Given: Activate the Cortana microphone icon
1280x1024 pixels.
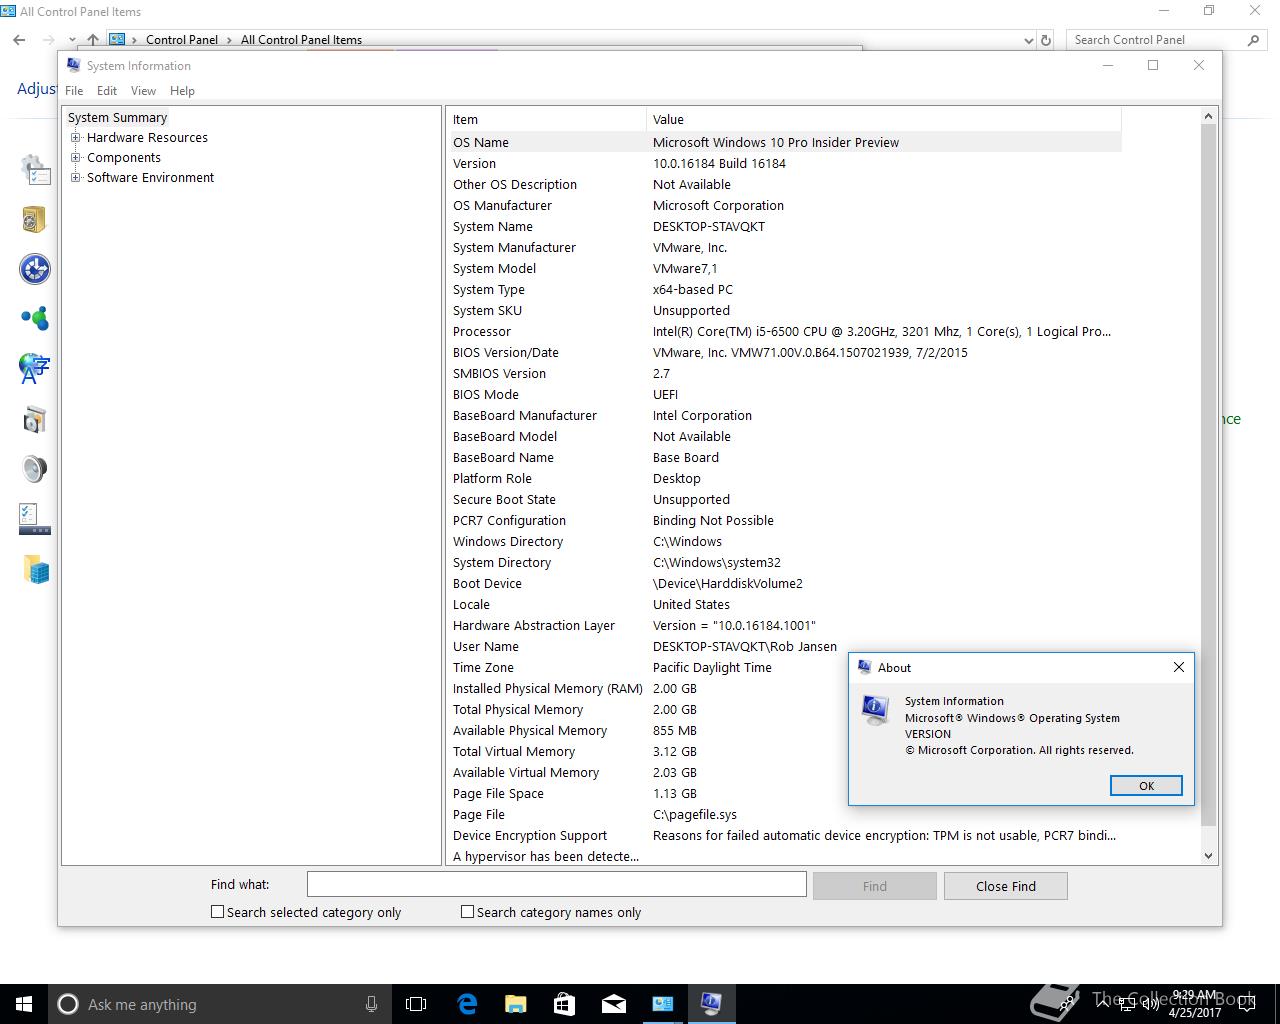Looking at the screenshot, I should click(371, 1004).
